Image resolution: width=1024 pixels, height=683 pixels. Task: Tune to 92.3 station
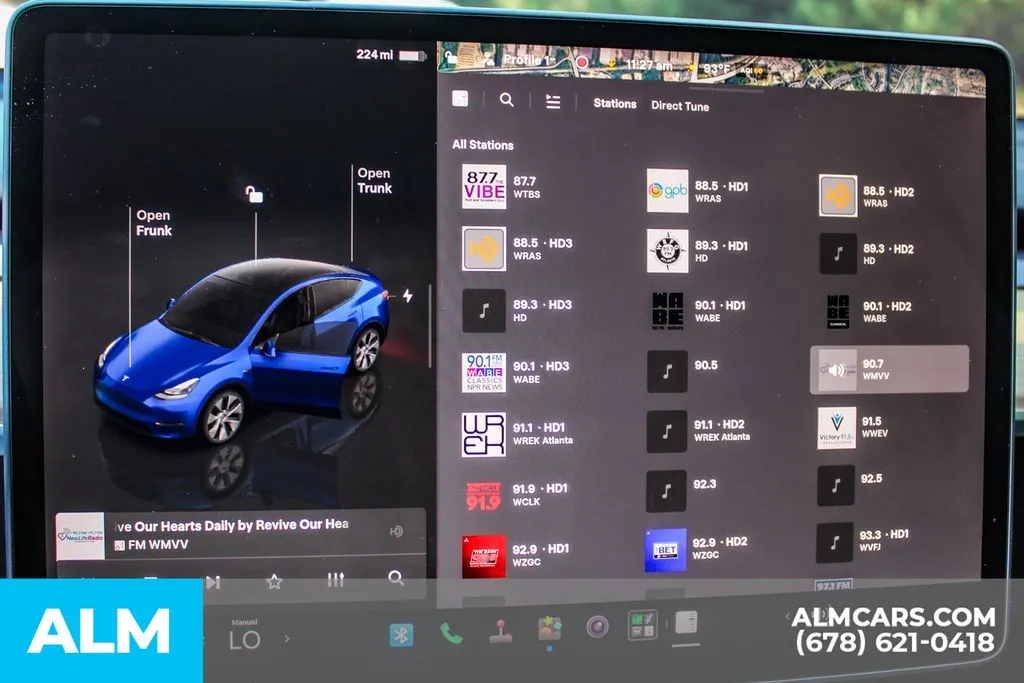(682, 490)
